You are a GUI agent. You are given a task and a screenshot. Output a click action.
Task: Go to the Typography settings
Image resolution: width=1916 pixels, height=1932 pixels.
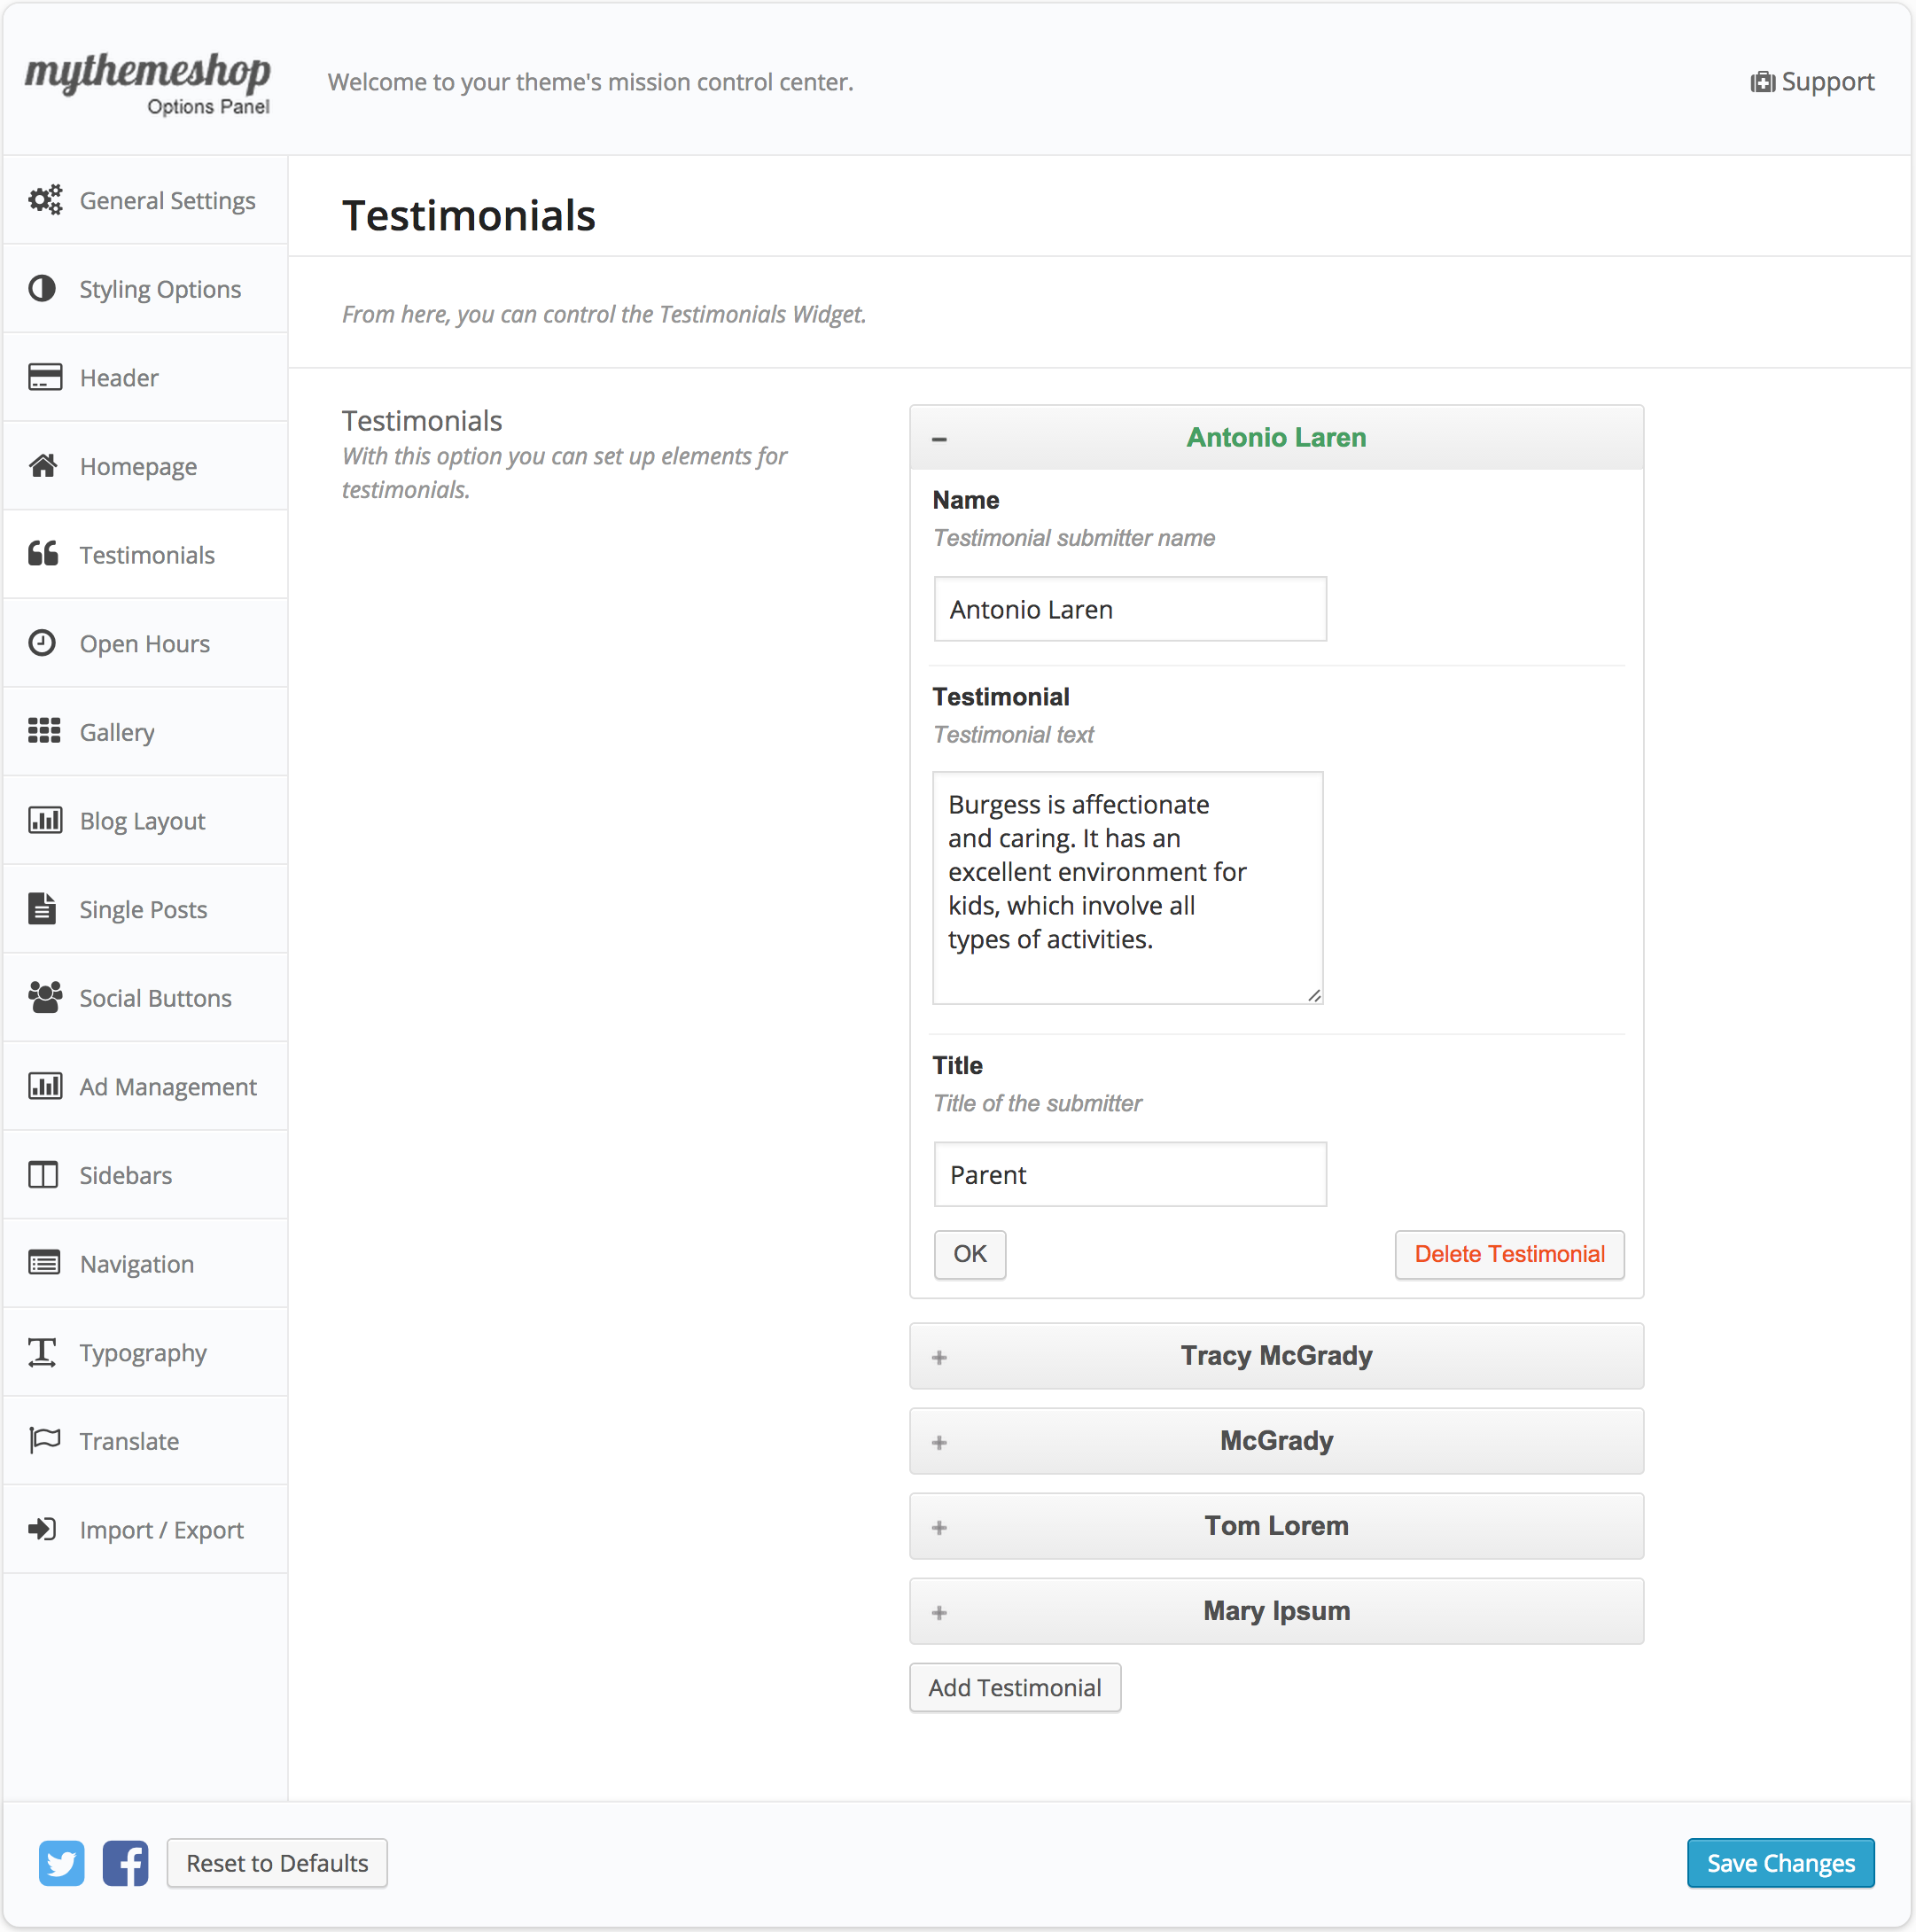coord(143,1352)
